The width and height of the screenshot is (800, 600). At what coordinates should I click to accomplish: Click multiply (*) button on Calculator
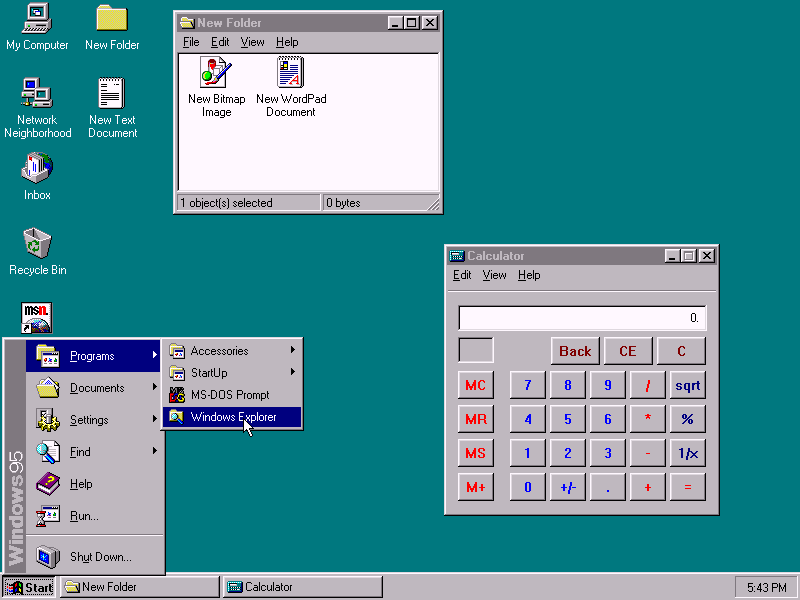pyautogui.click(x=647, y=419)
